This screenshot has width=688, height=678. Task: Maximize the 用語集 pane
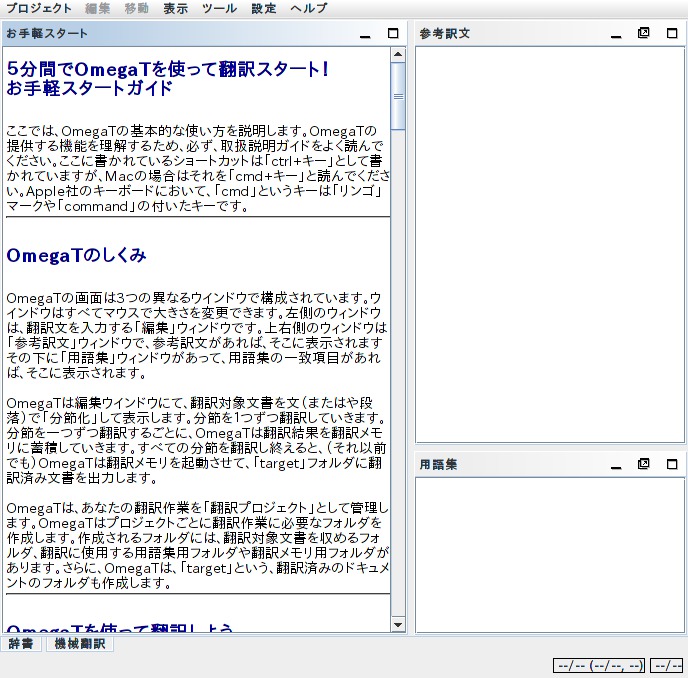pyautogui.click(x=672, y=464)
